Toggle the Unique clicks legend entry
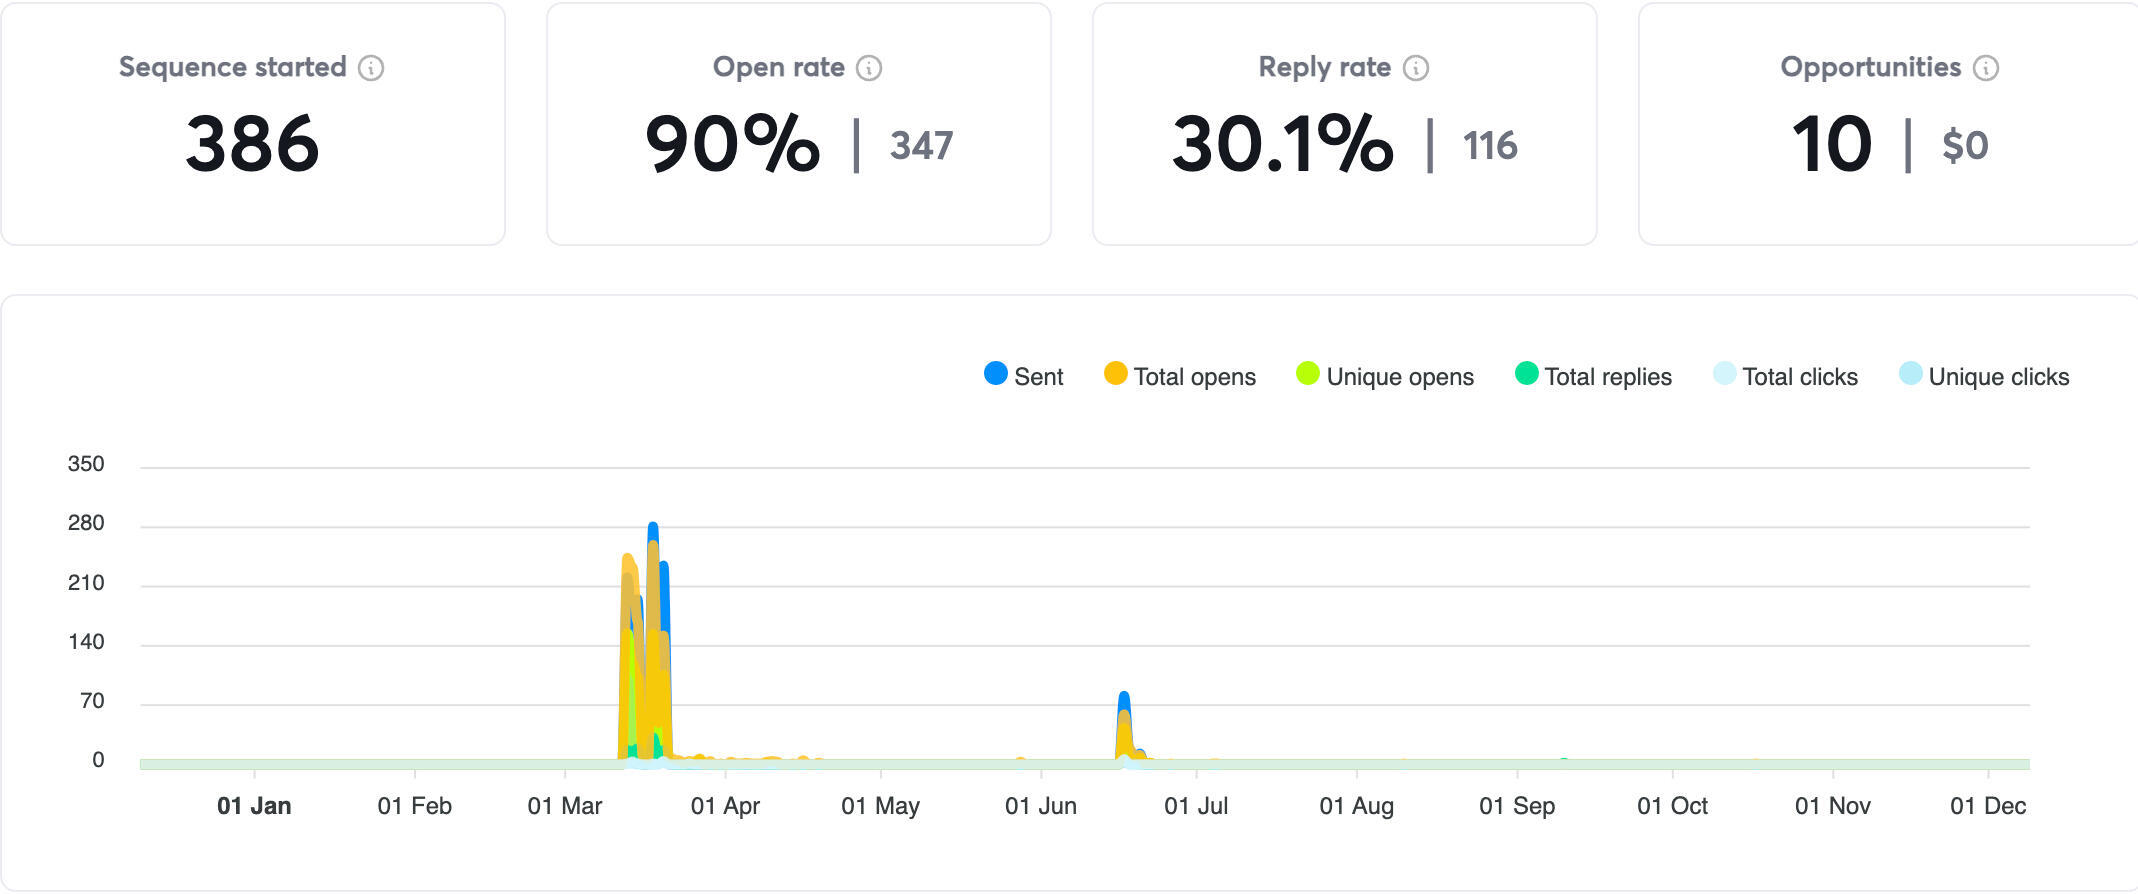 pyautogui.click(x=1984, y=376)
